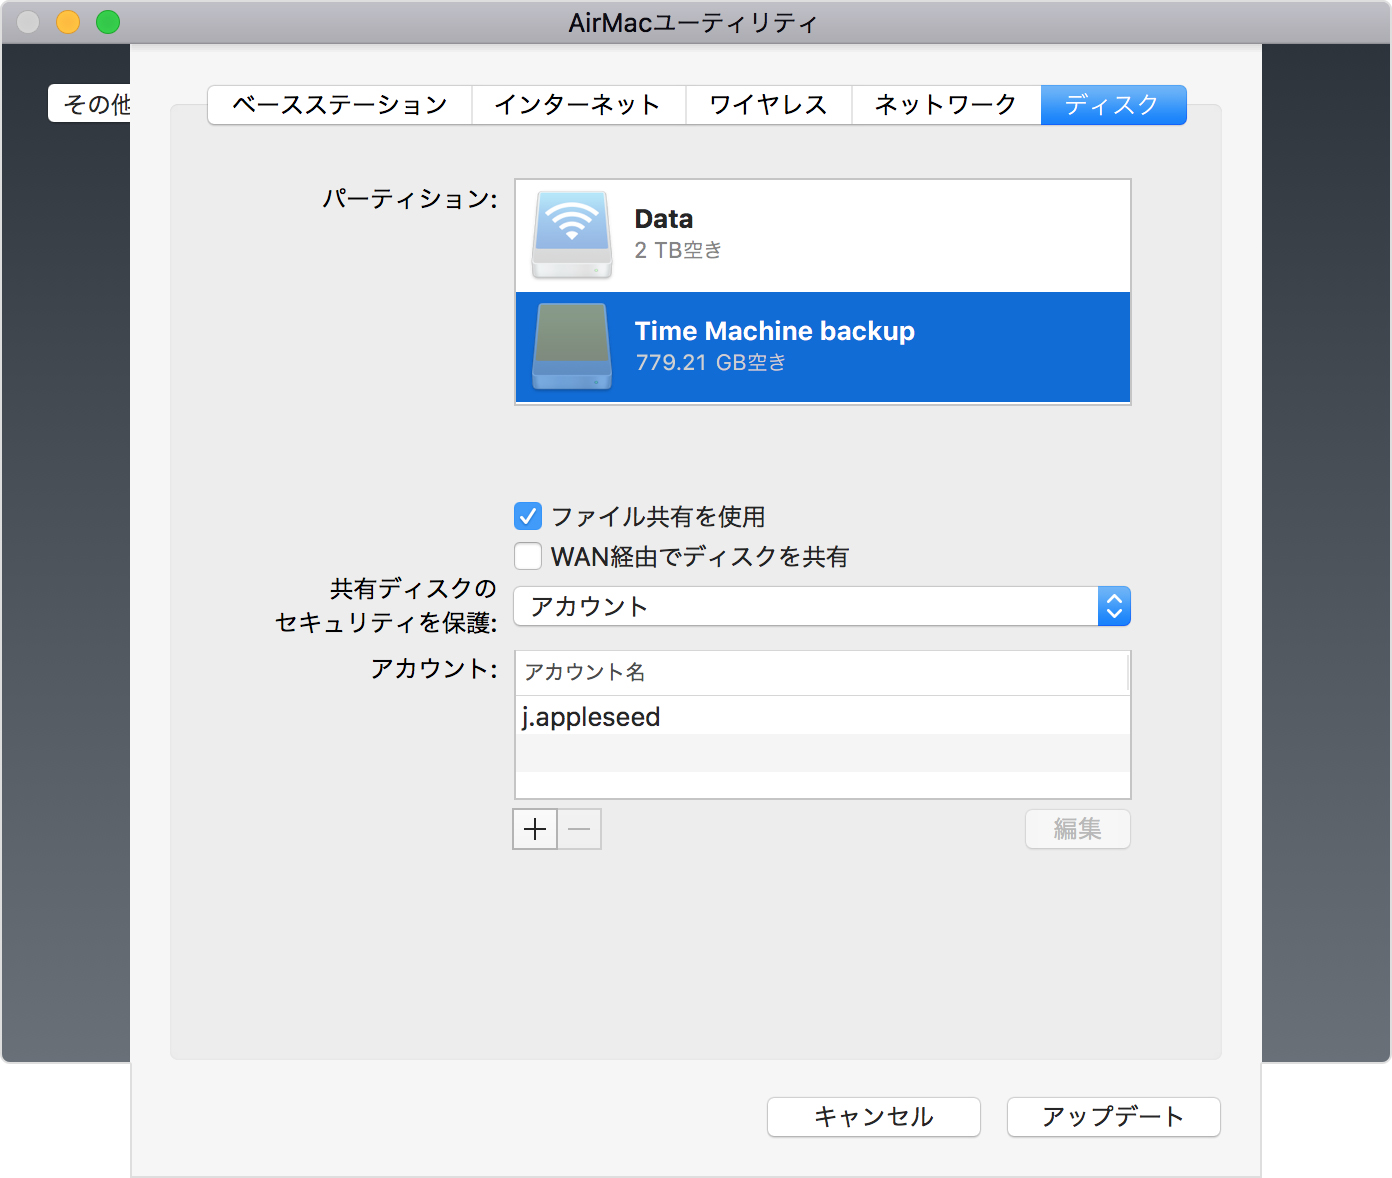Enable ファイル共有を使用 checkbox
Viewport: 1392px width, 1178px height.
(528, 516)
